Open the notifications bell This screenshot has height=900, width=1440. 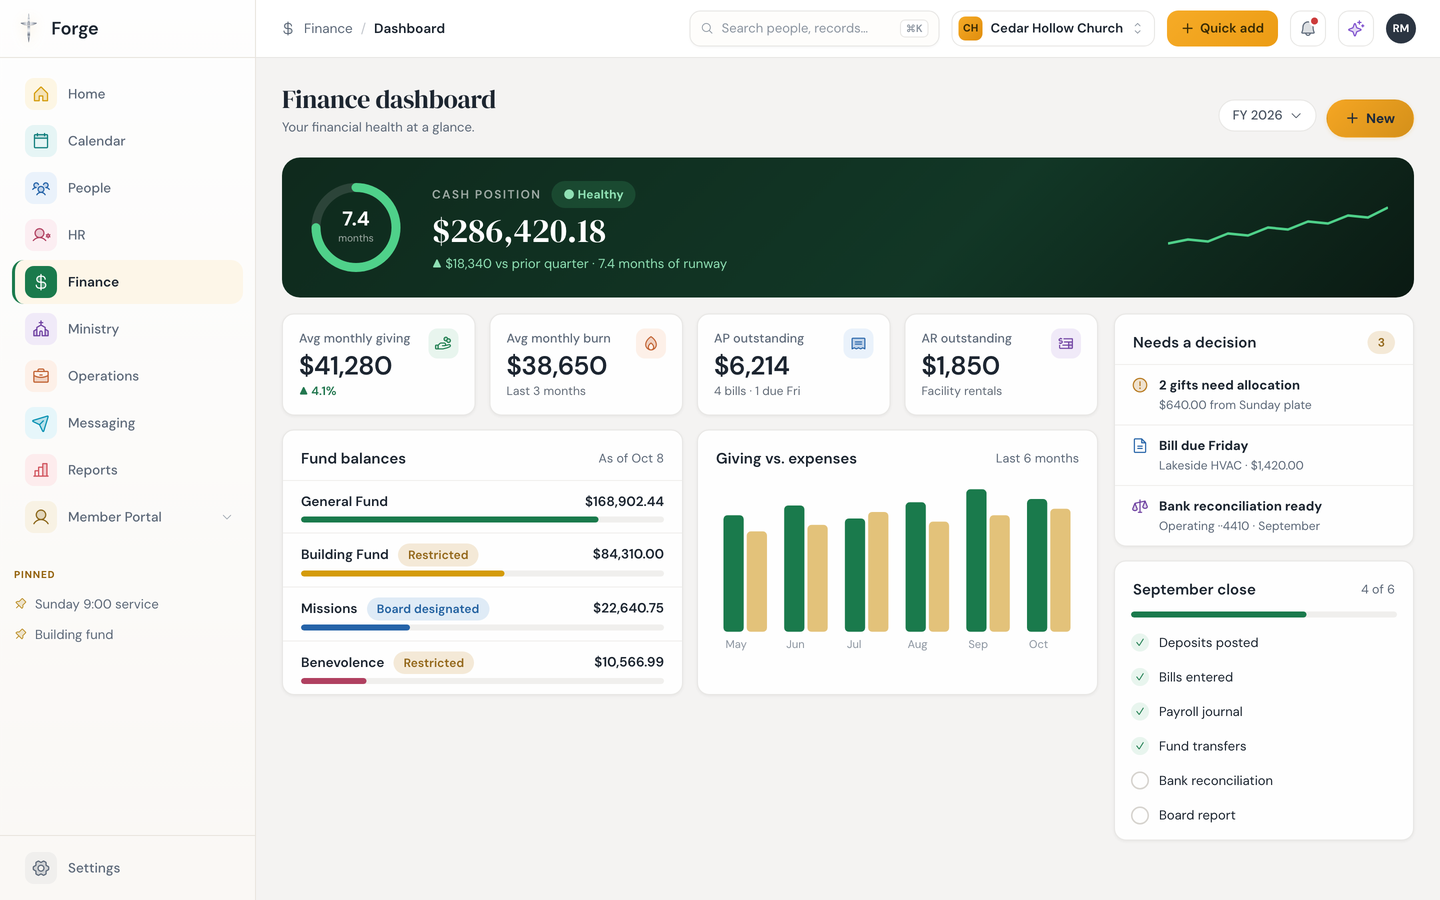tap(1308, 29)
